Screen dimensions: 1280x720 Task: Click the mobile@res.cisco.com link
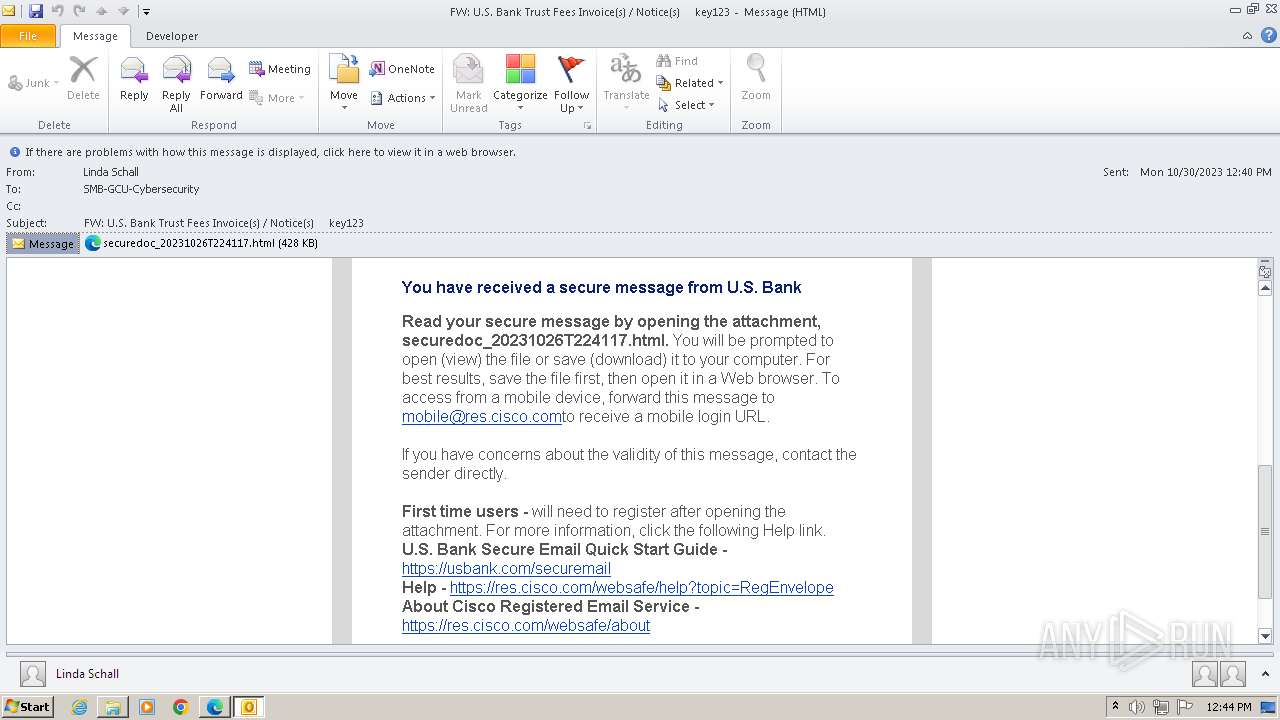(x=482, y=417)
